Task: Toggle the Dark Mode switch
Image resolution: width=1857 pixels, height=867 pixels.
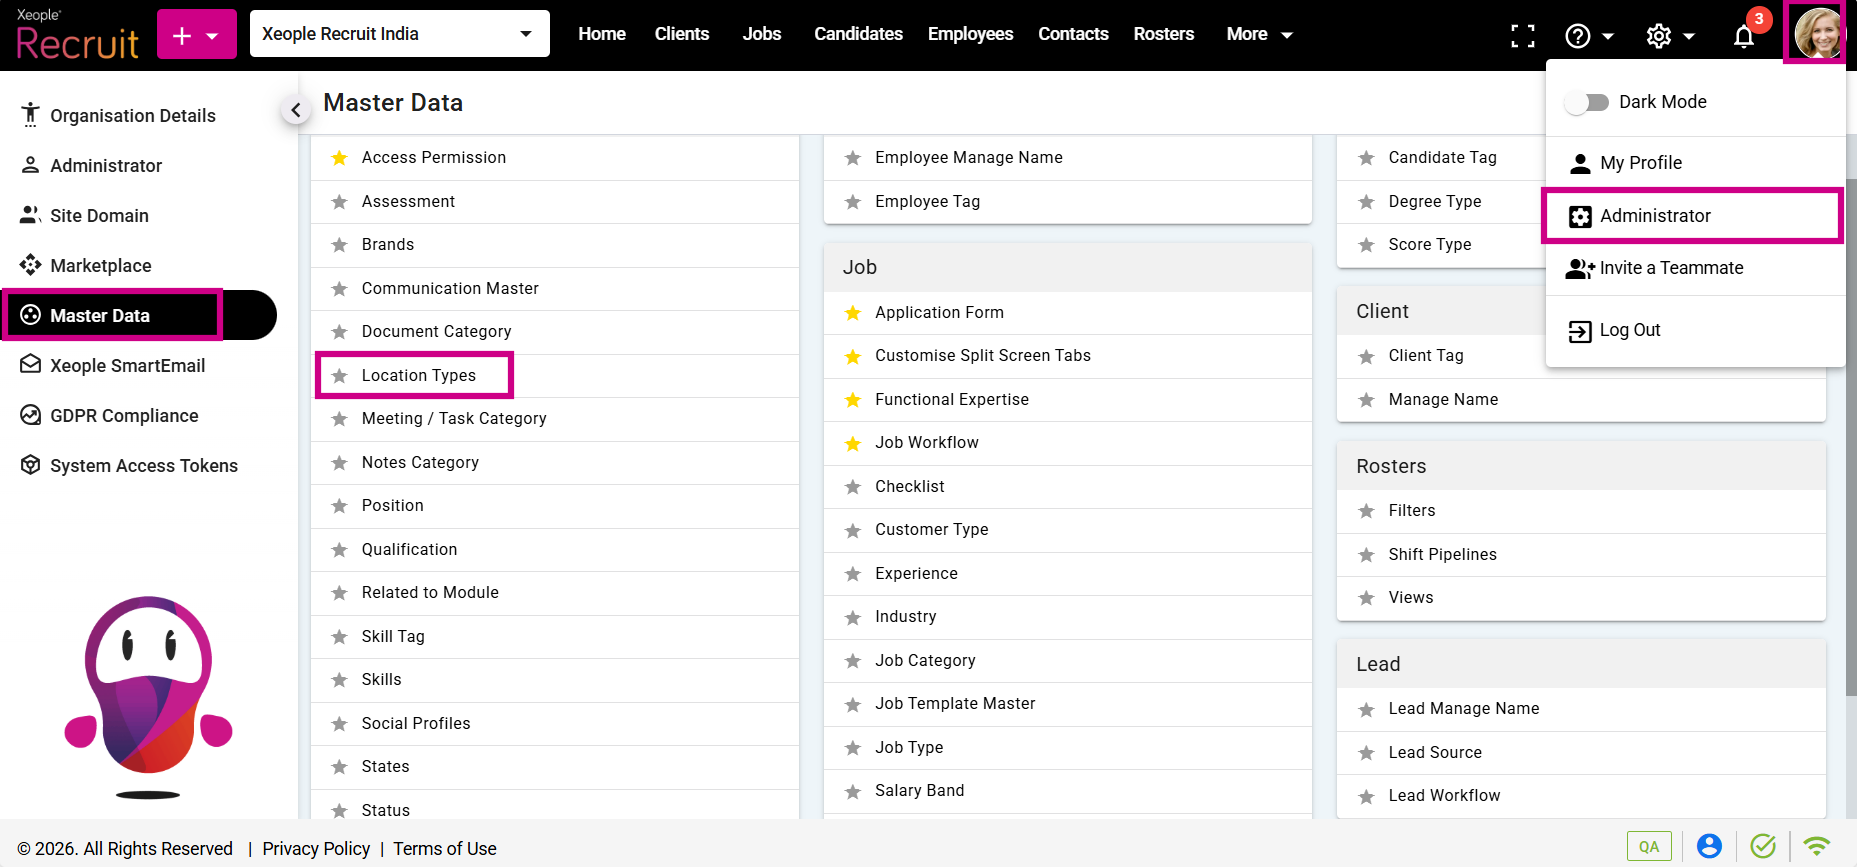Action: pos(1586,102)
